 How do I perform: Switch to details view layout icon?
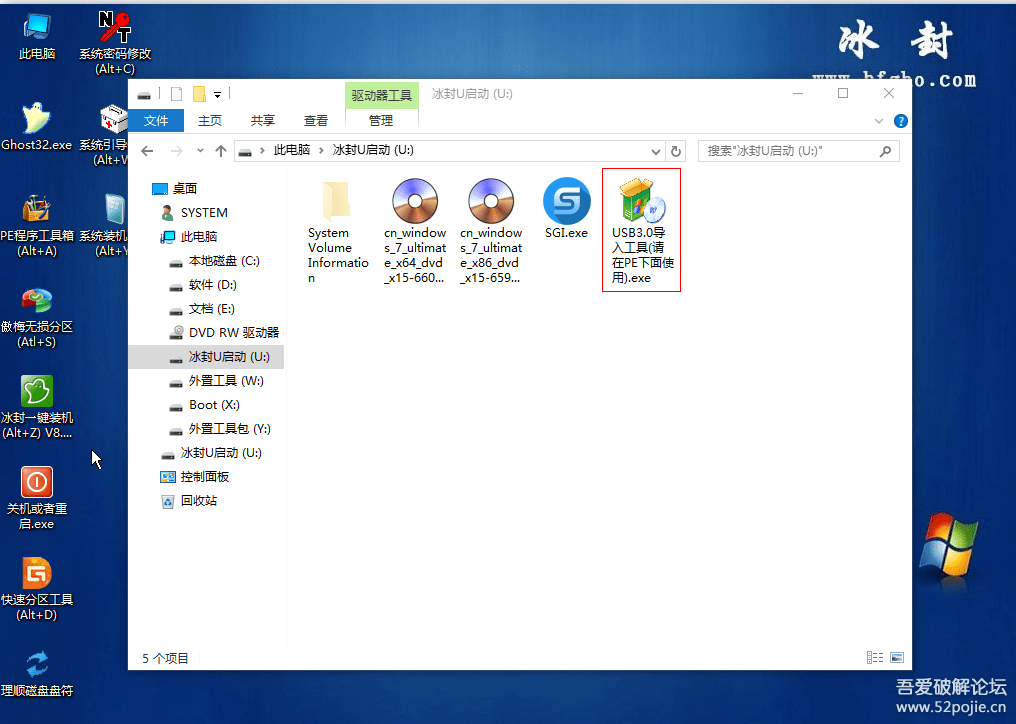(x=875, y=658)
